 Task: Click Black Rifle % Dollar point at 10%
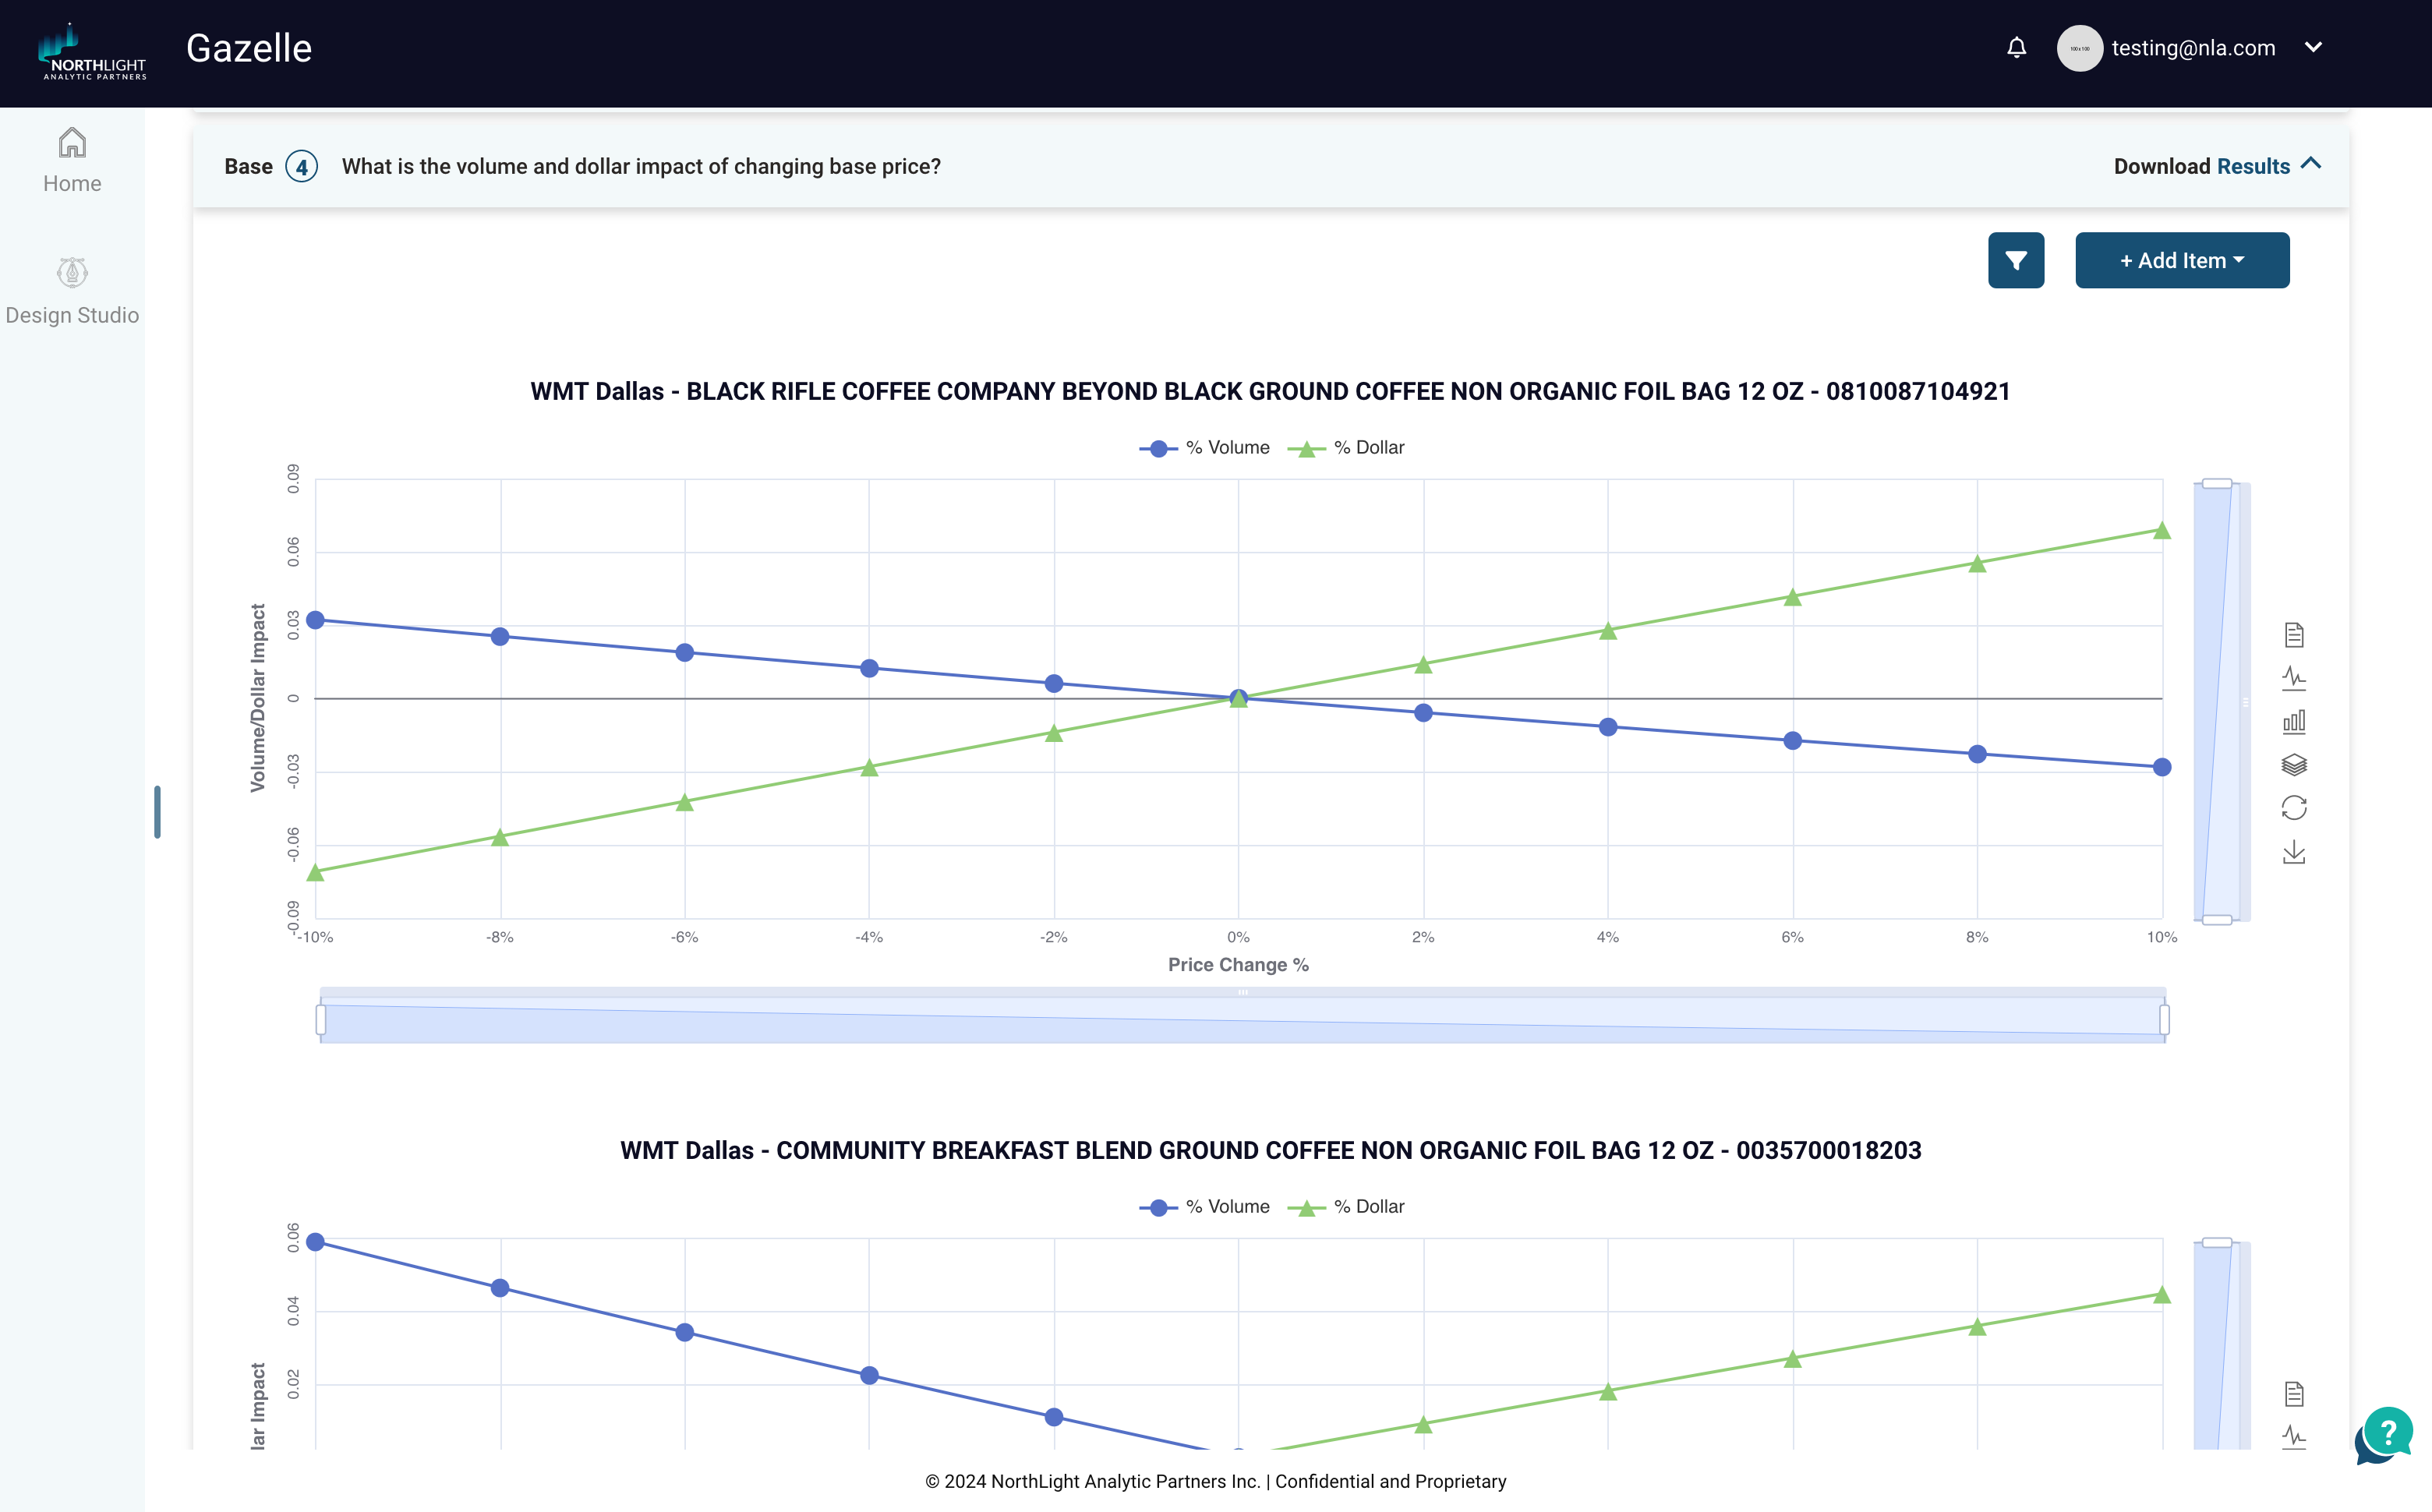click(x=2162, y=531)
